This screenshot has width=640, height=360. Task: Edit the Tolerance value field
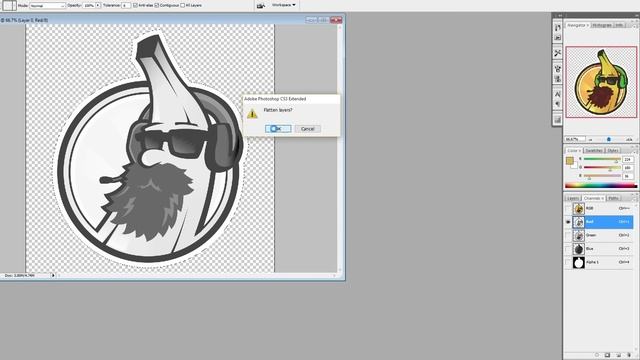click(x=126, y=6)
